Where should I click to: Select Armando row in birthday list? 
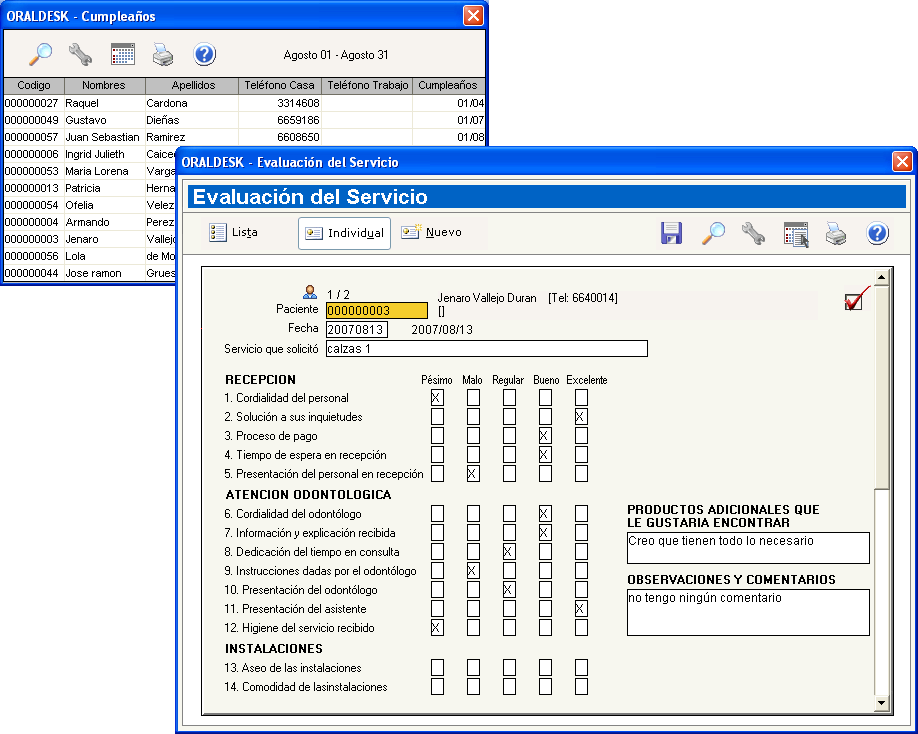click(x=90, y=222)
